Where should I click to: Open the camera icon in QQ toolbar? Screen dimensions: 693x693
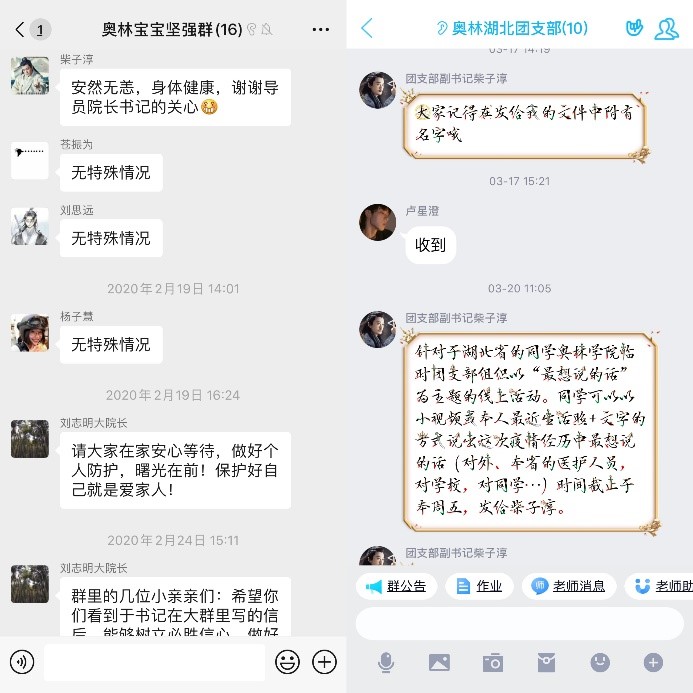[x=493, y=663]
